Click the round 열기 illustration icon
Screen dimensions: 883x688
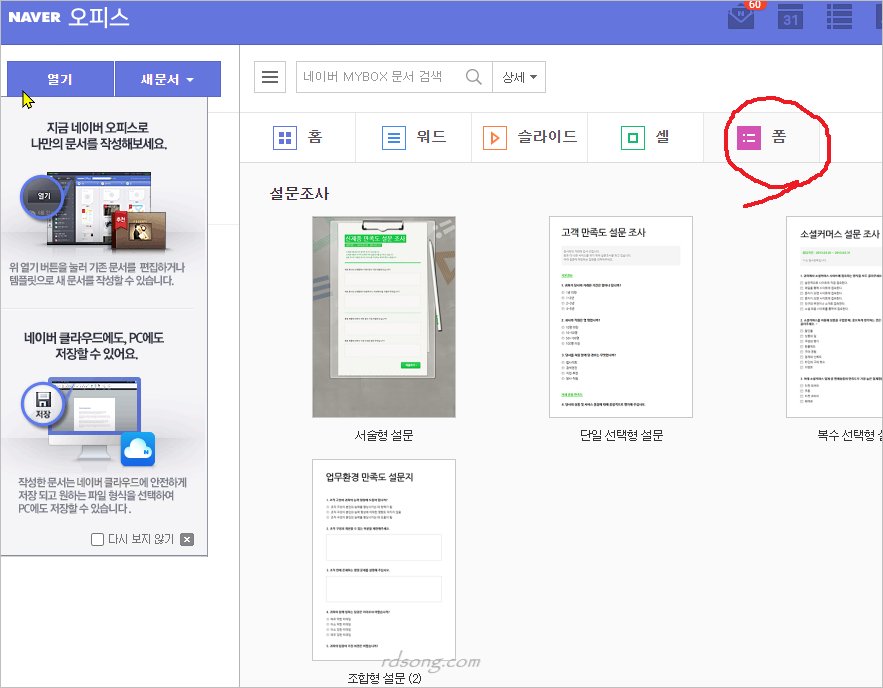coord(44,198)
